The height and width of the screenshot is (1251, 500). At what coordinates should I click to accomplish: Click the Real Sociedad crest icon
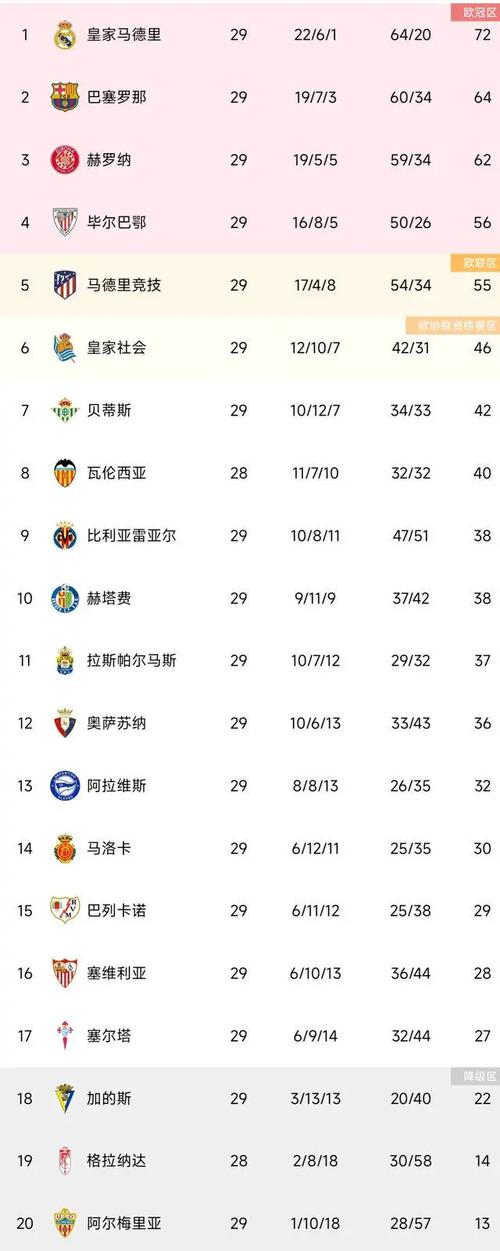click(65, 347)
